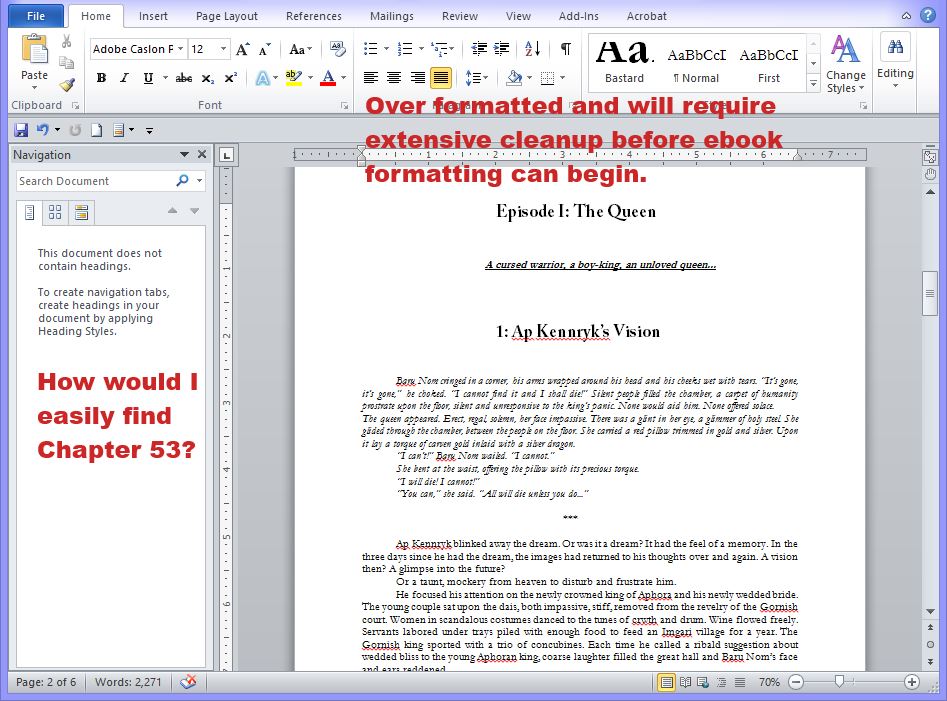Click the Clear Formatting icon
The width and height of the screenshot is (947, 701).
[x=337, y=49]
